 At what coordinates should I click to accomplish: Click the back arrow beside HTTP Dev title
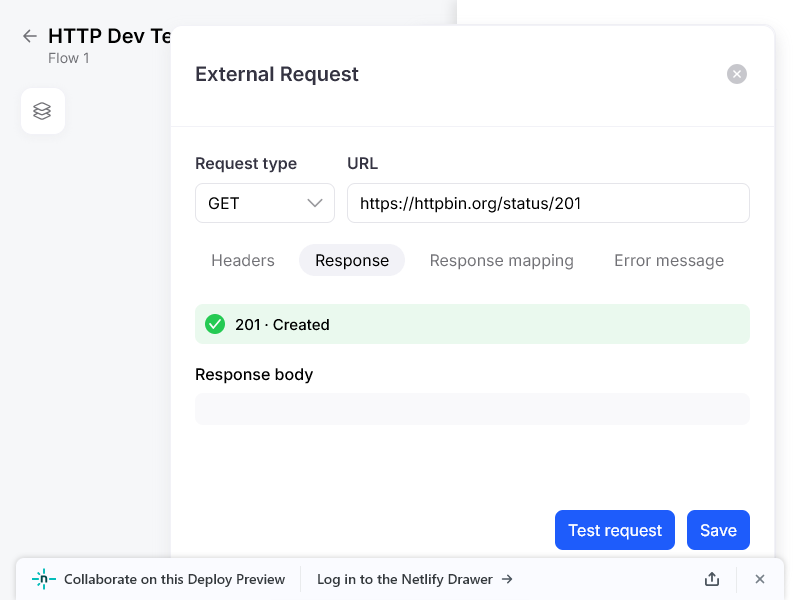point(30,36)
